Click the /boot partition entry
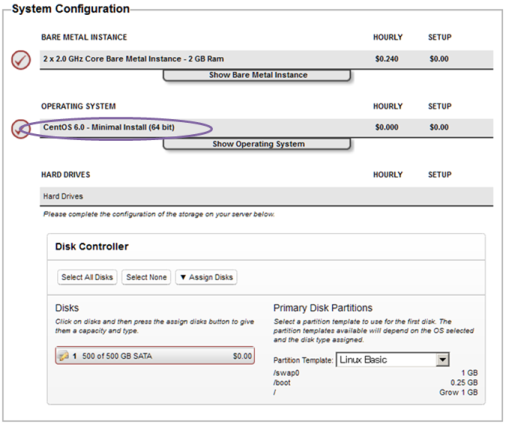 [282, 382]
